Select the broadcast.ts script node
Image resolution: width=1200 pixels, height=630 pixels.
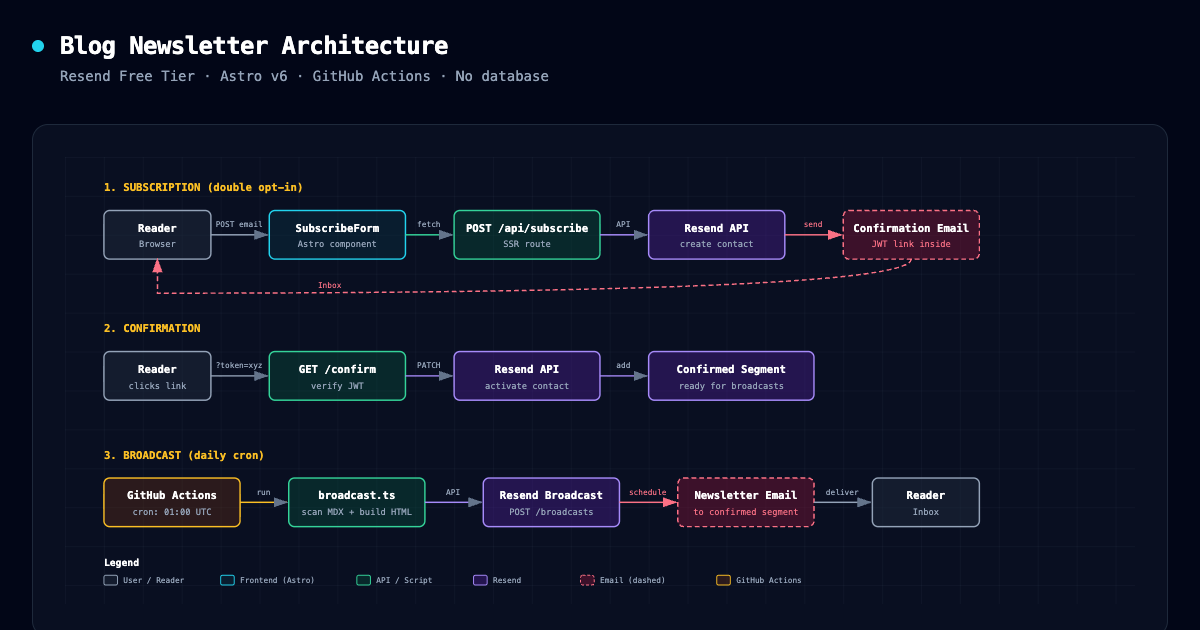click(x=356, y=502)
